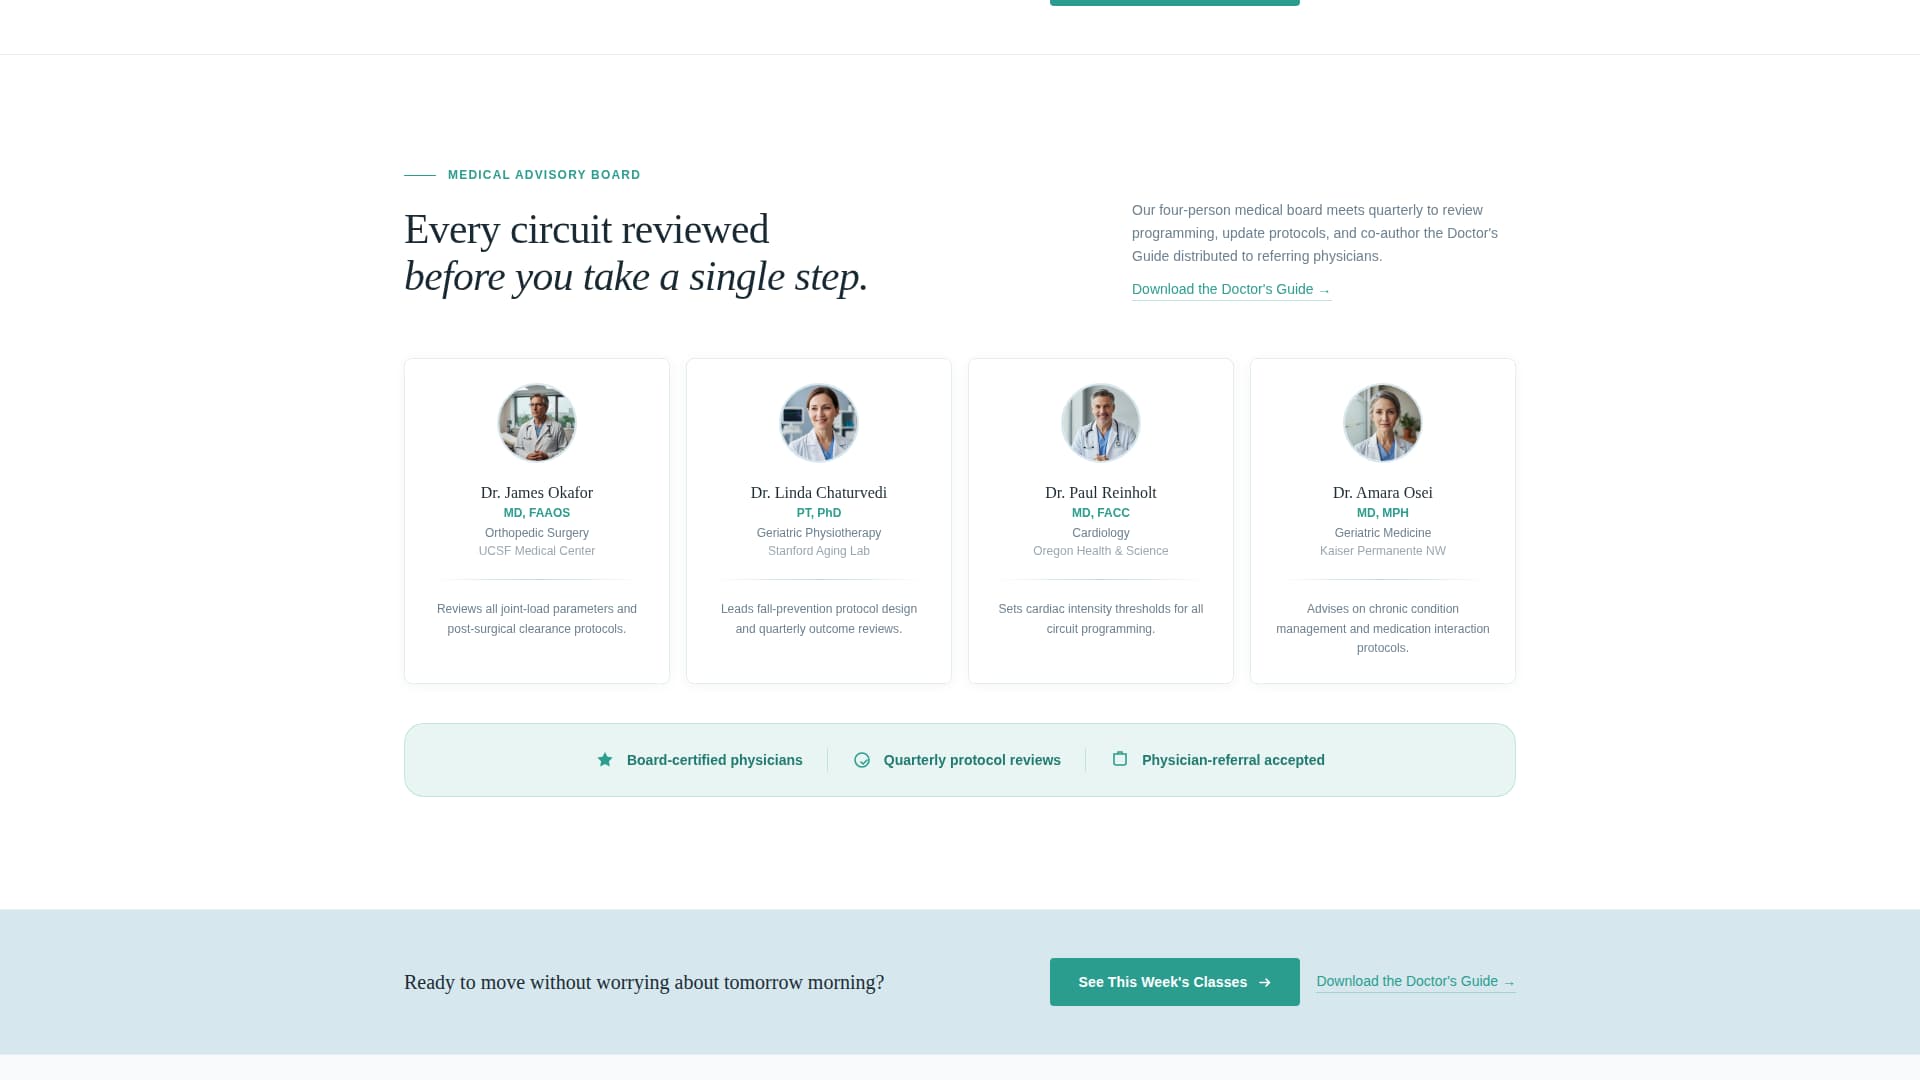
Task: Click the star icon beside Board-certified physicians
Action: click(x=605, y=760)
